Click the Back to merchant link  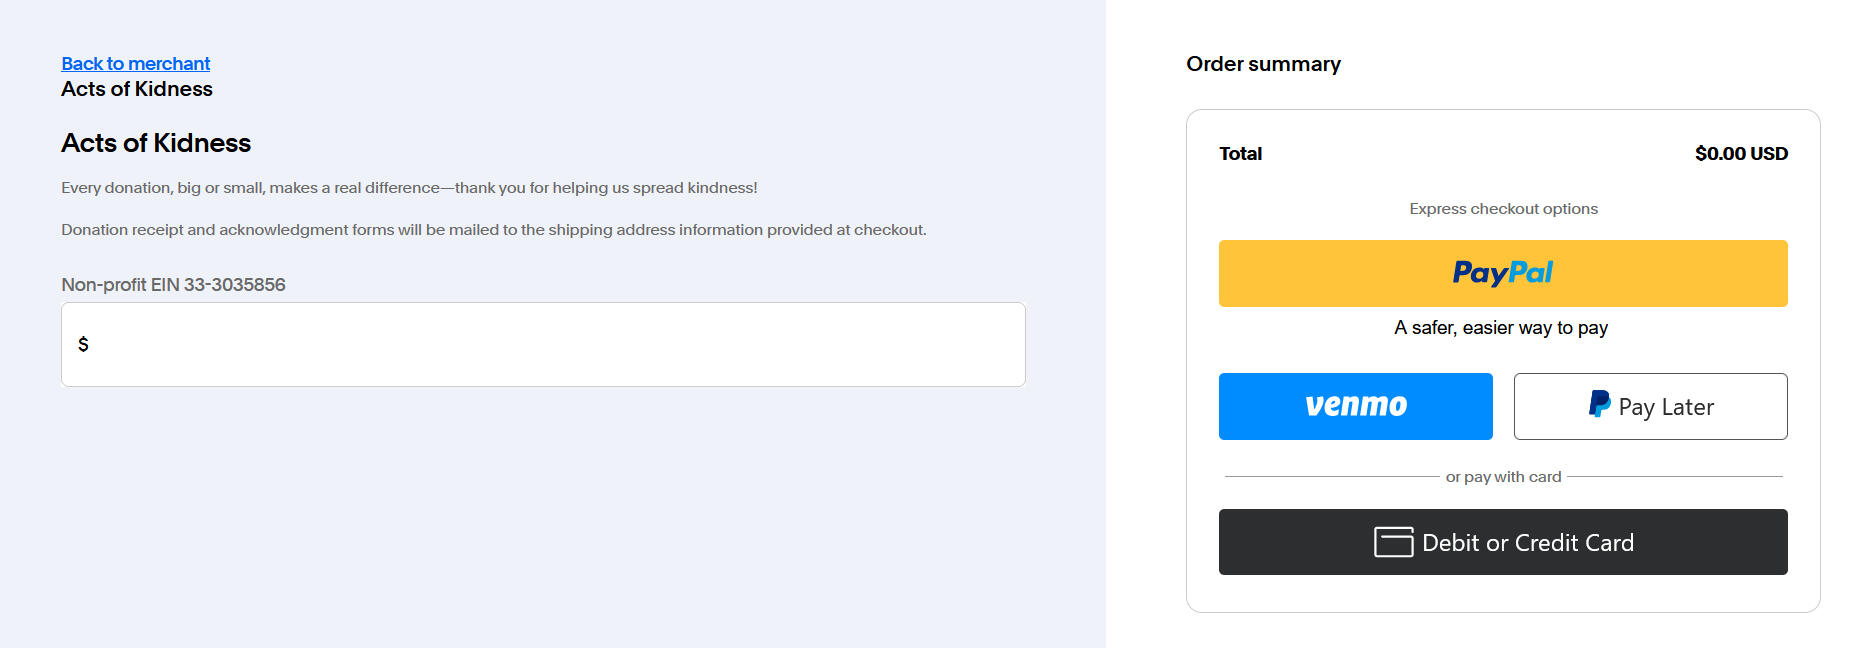(135, 64)
